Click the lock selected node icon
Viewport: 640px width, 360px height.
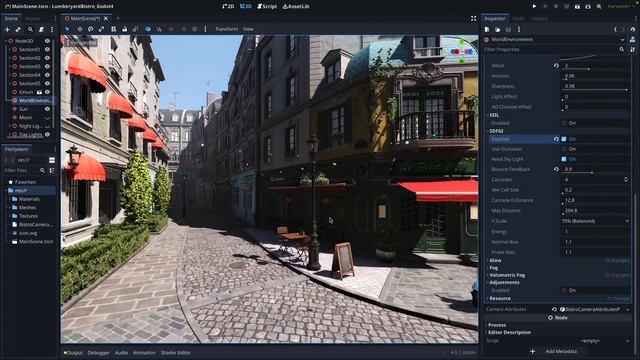tap(124, 29)
